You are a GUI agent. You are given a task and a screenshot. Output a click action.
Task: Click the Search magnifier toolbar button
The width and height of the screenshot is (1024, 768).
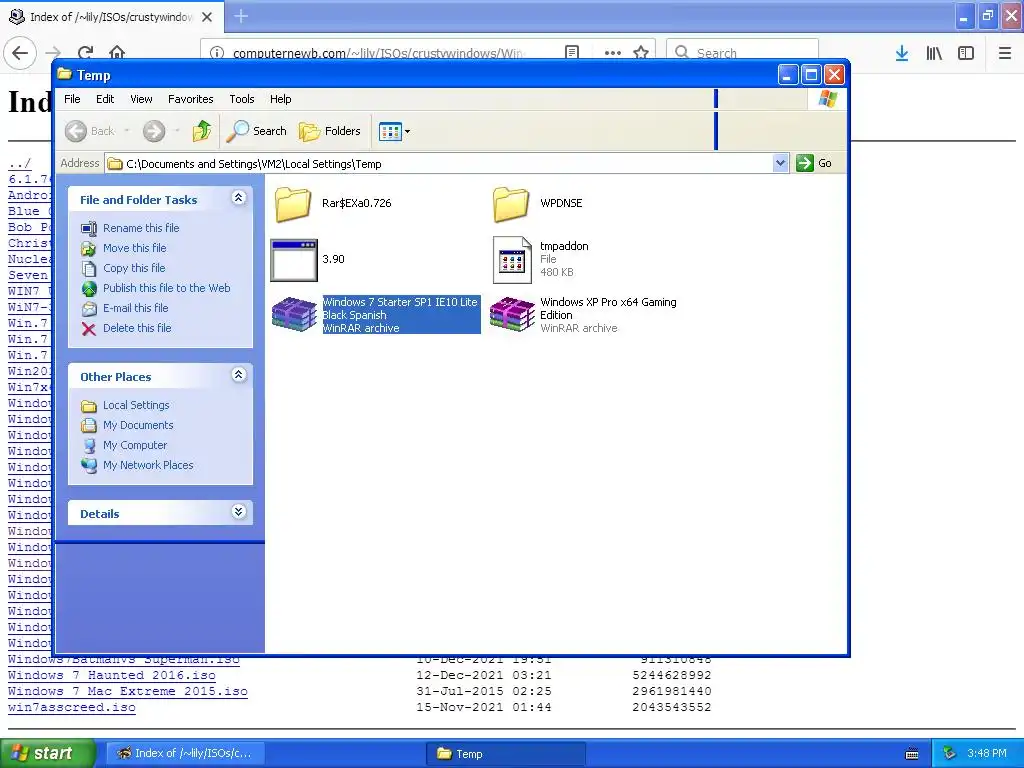pos(256,131)
